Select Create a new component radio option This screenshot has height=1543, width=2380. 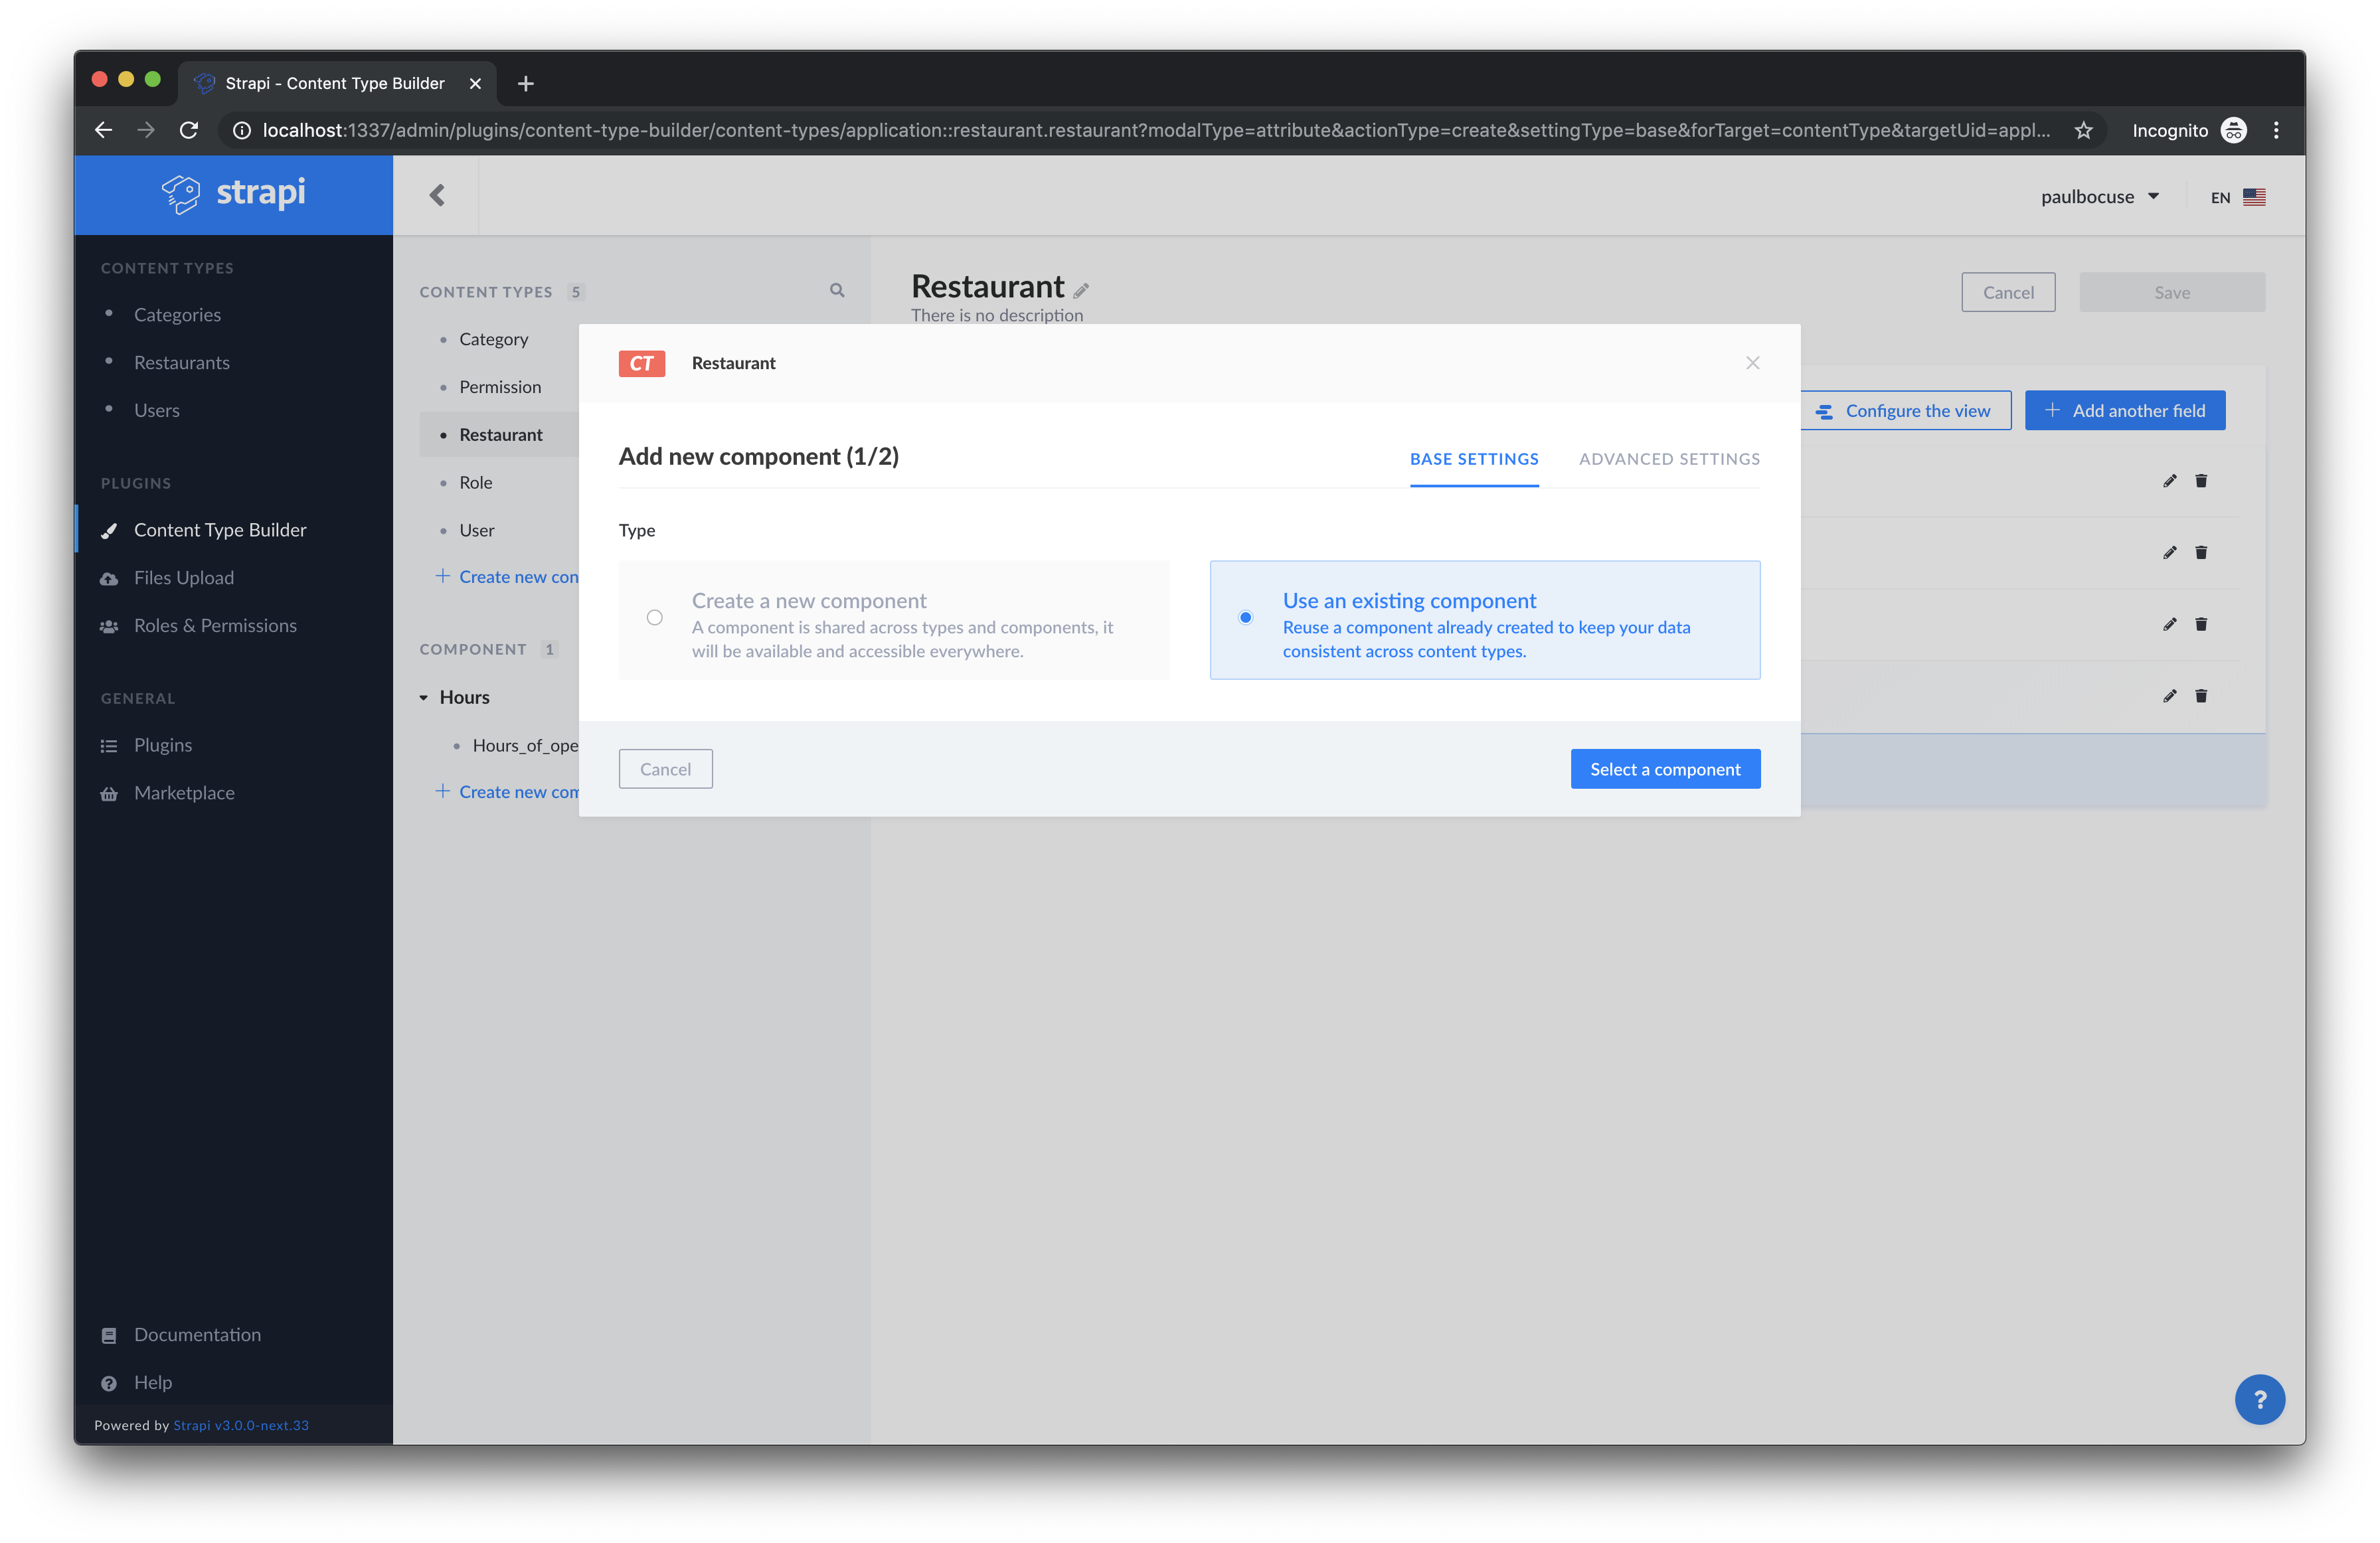click(654, 618)
